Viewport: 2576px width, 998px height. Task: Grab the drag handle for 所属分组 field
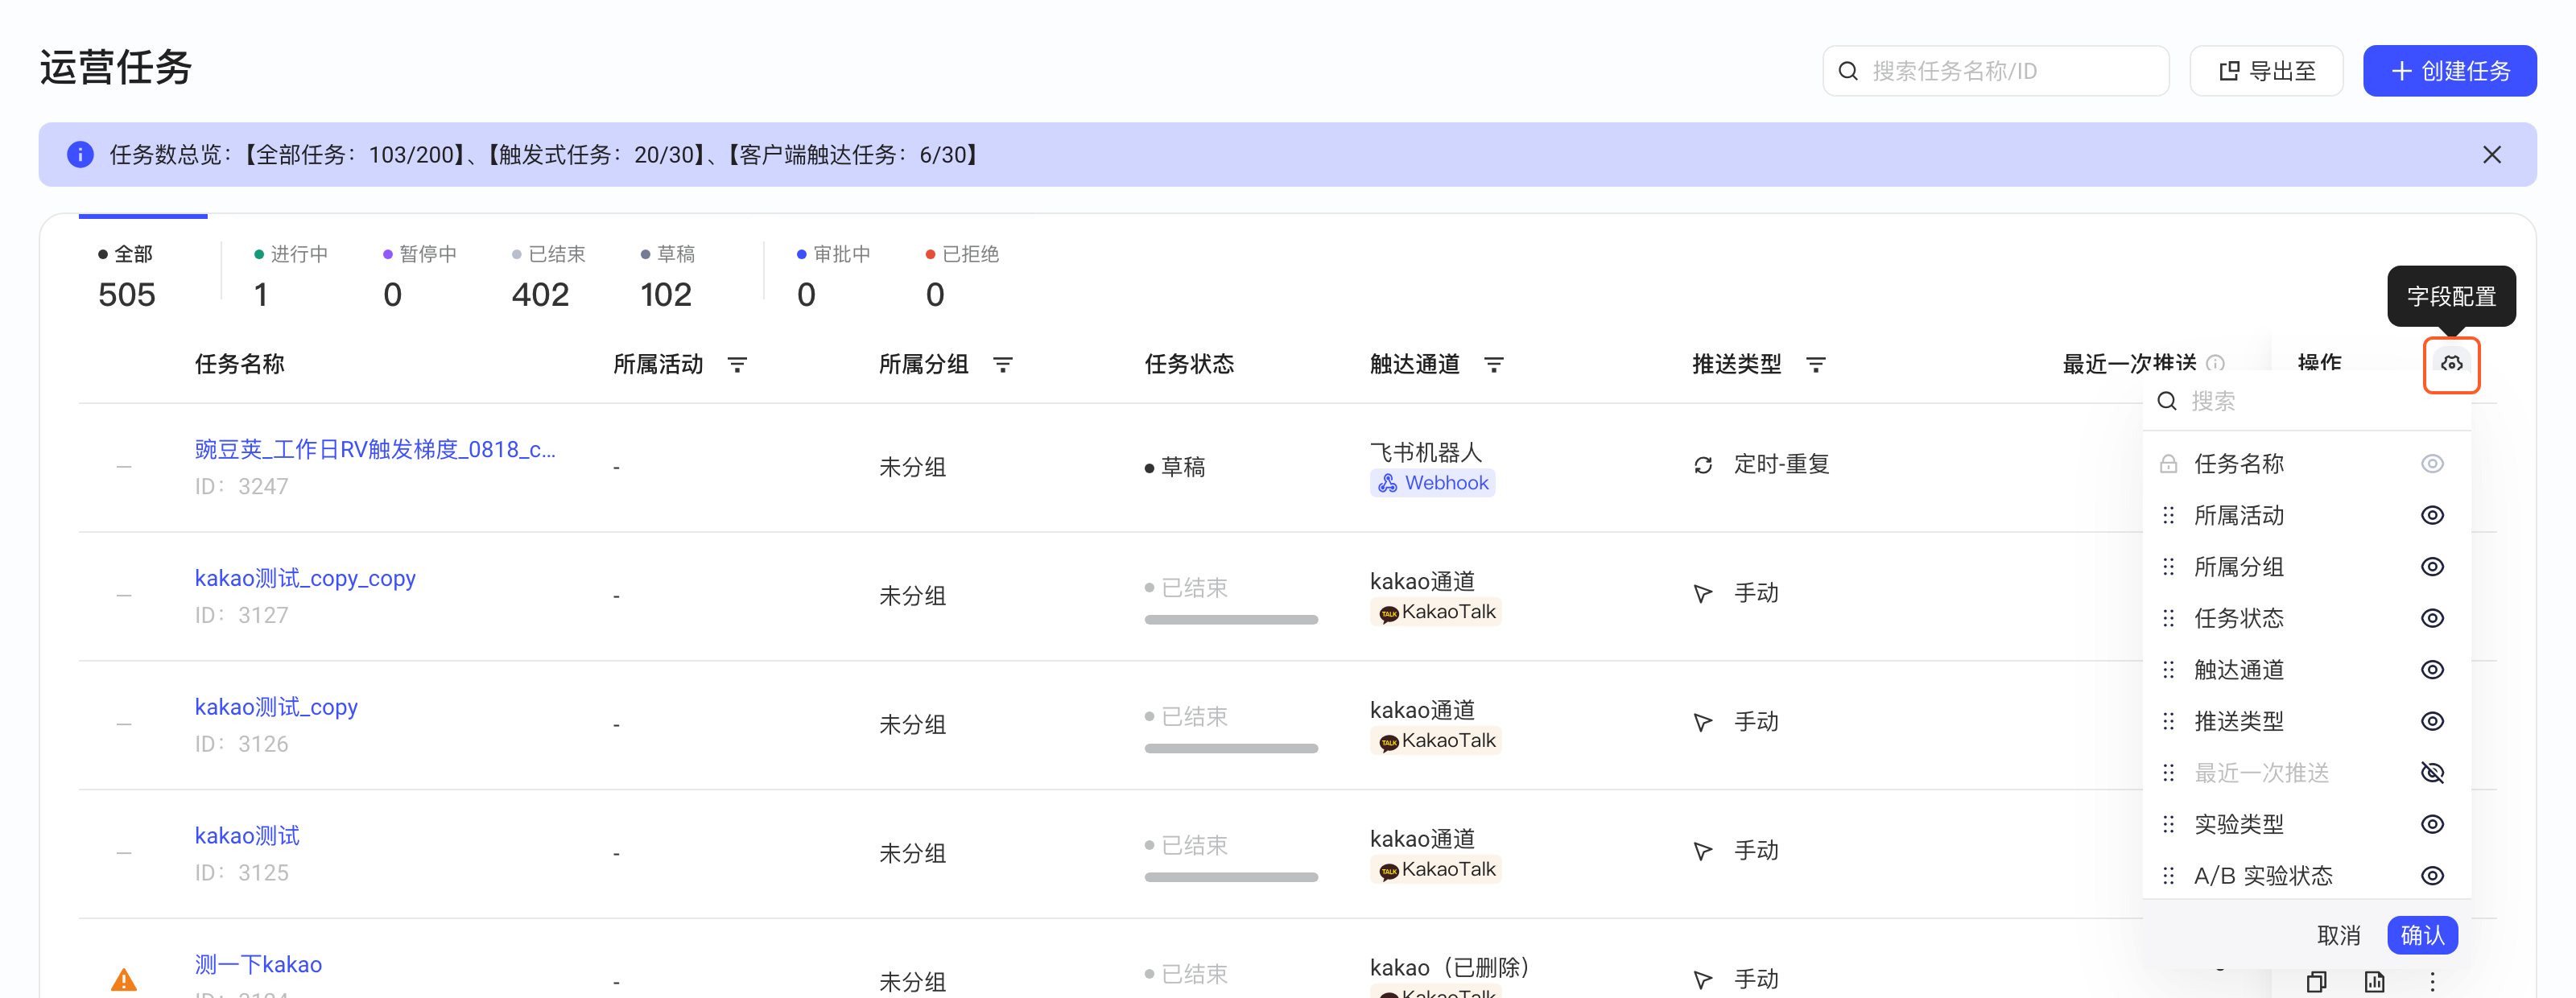[x=2168, y=567]
